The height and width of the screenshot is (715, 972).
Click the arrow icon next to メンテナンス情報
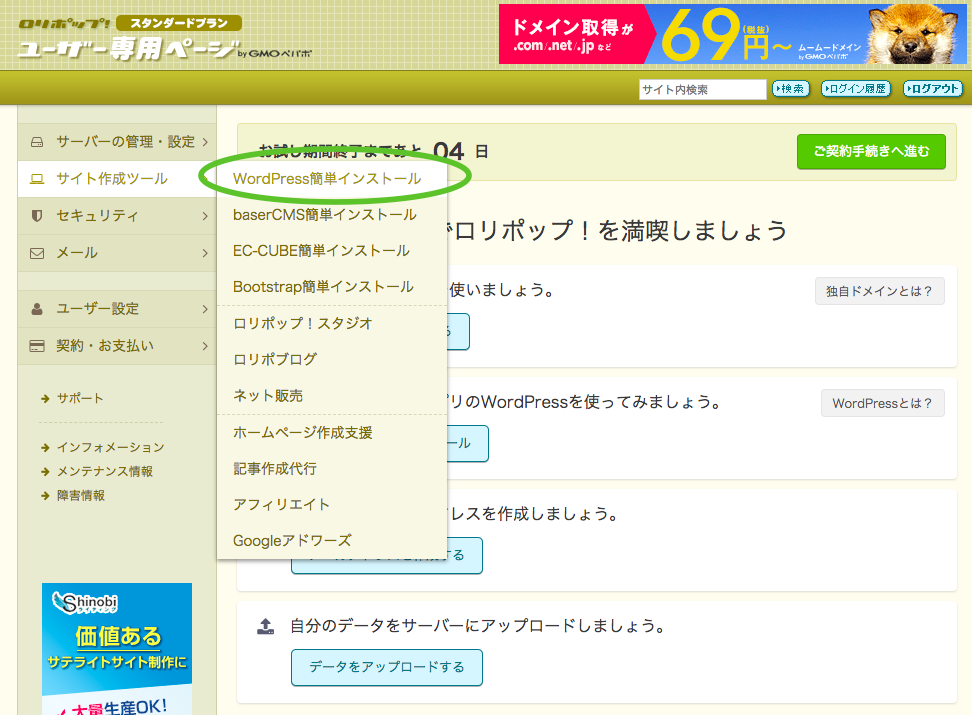(45, 472)
